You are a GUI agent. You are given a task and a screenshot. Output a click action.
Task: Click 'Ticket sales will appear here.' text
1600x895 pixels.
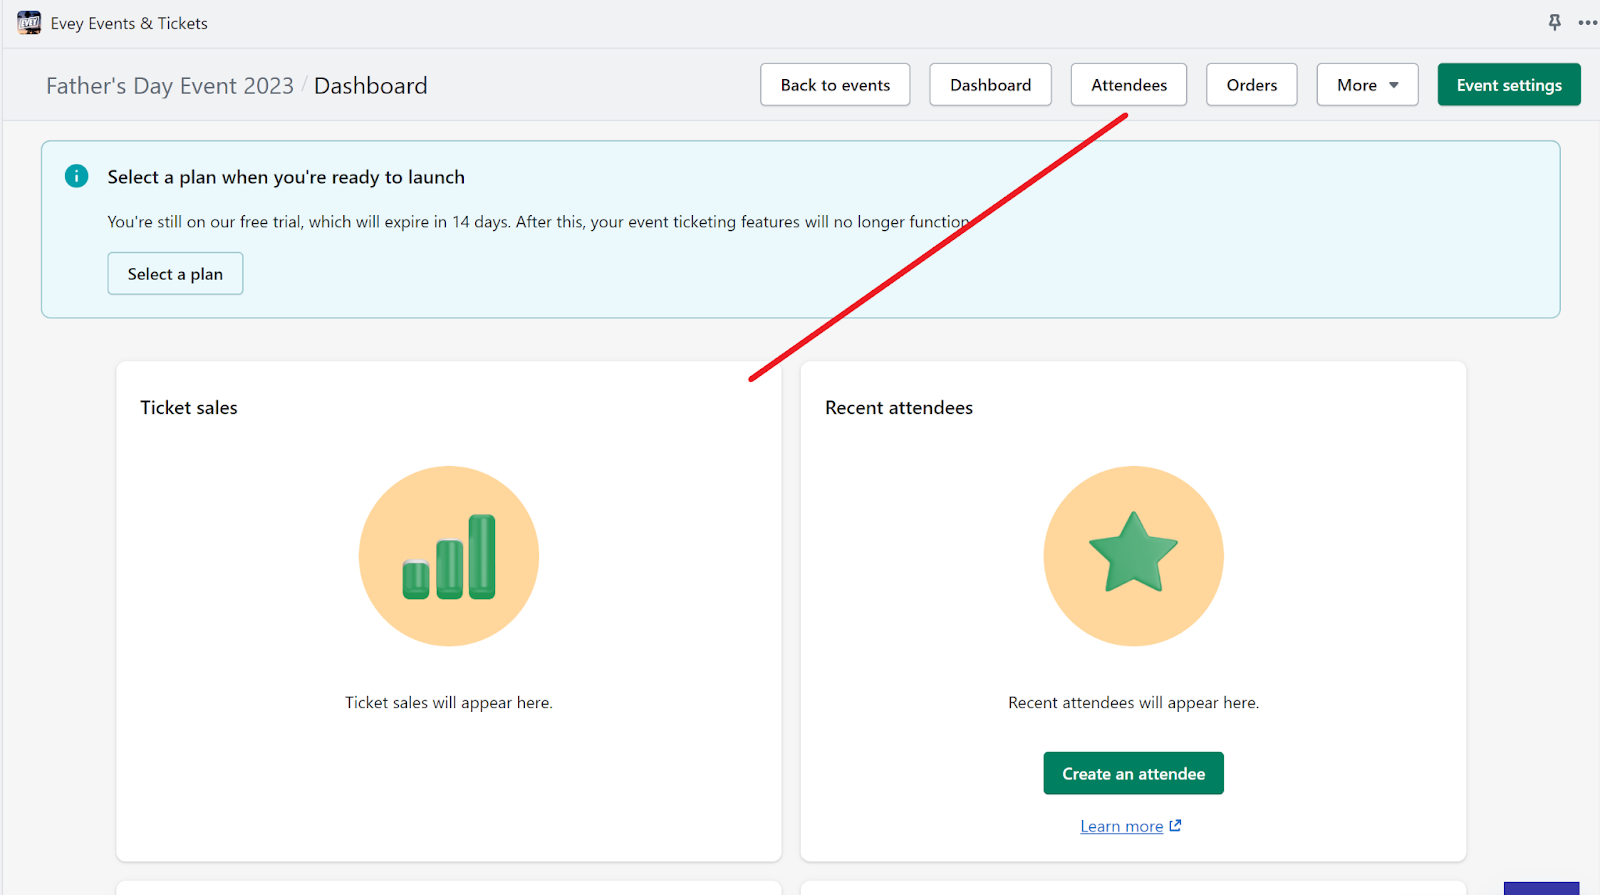(449, 703)
